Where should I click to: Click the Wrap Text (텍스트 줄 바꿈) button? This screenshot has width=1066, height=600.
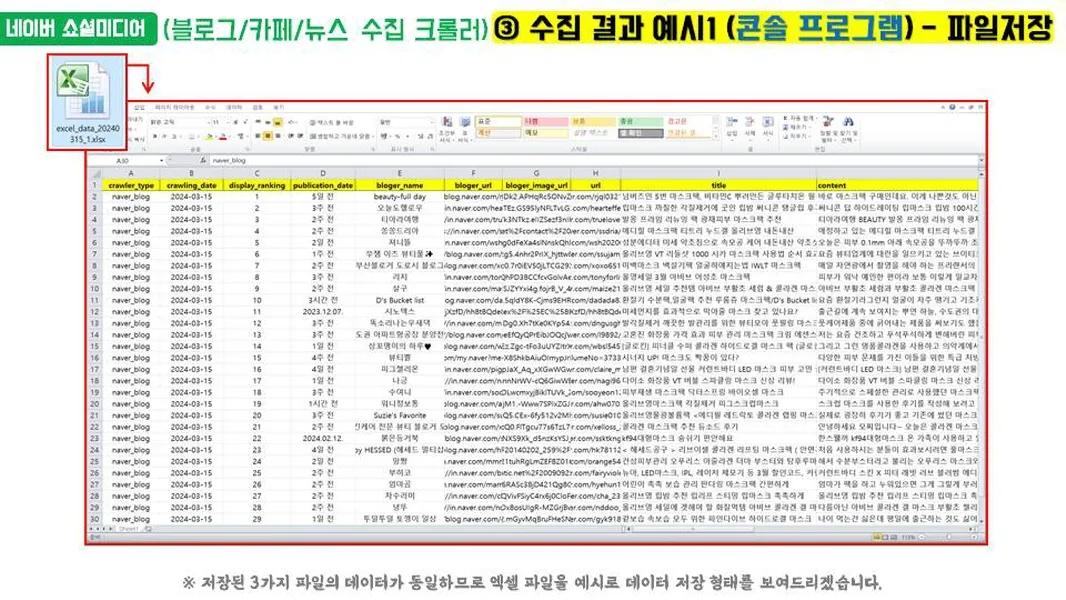332,122
